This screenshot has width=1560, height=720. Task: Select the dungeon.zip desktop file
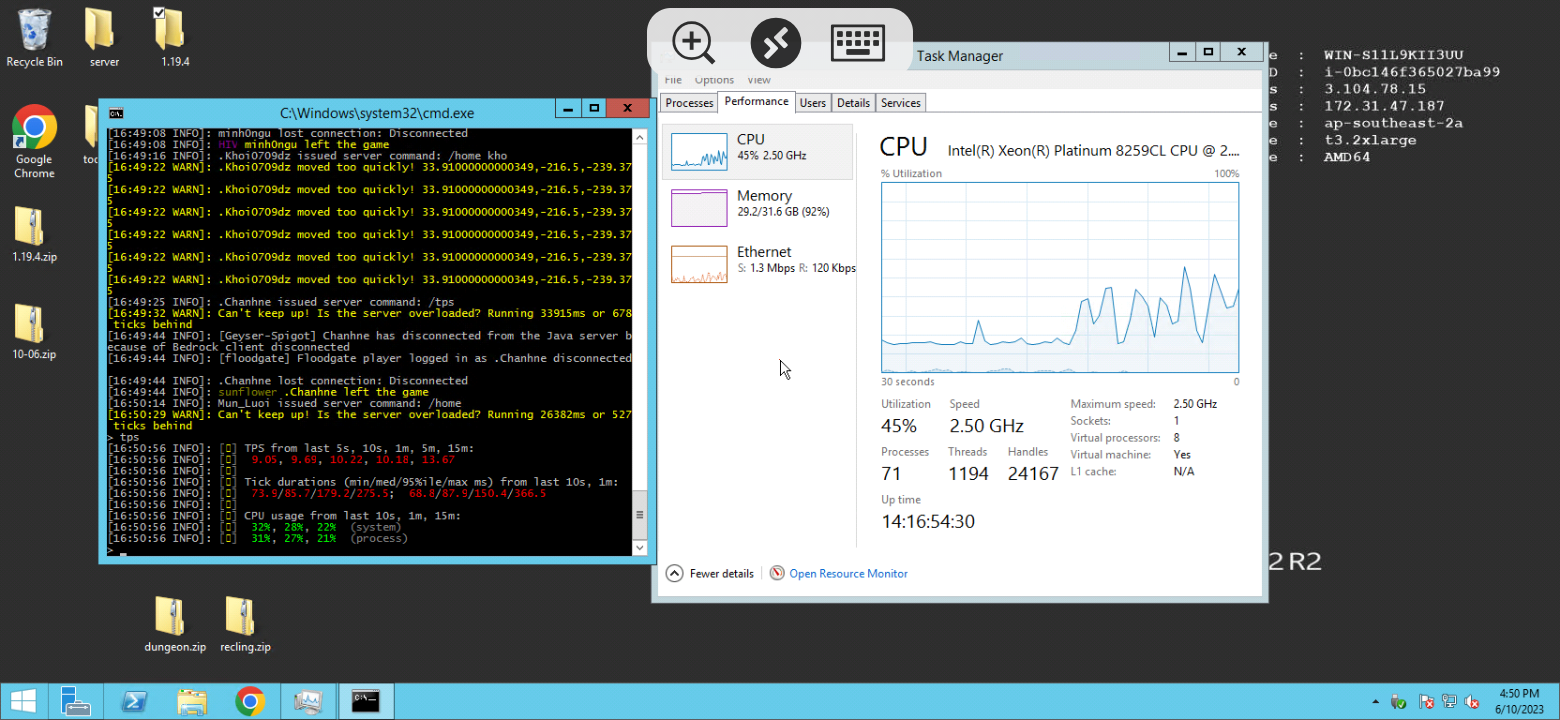coord(173,624)
